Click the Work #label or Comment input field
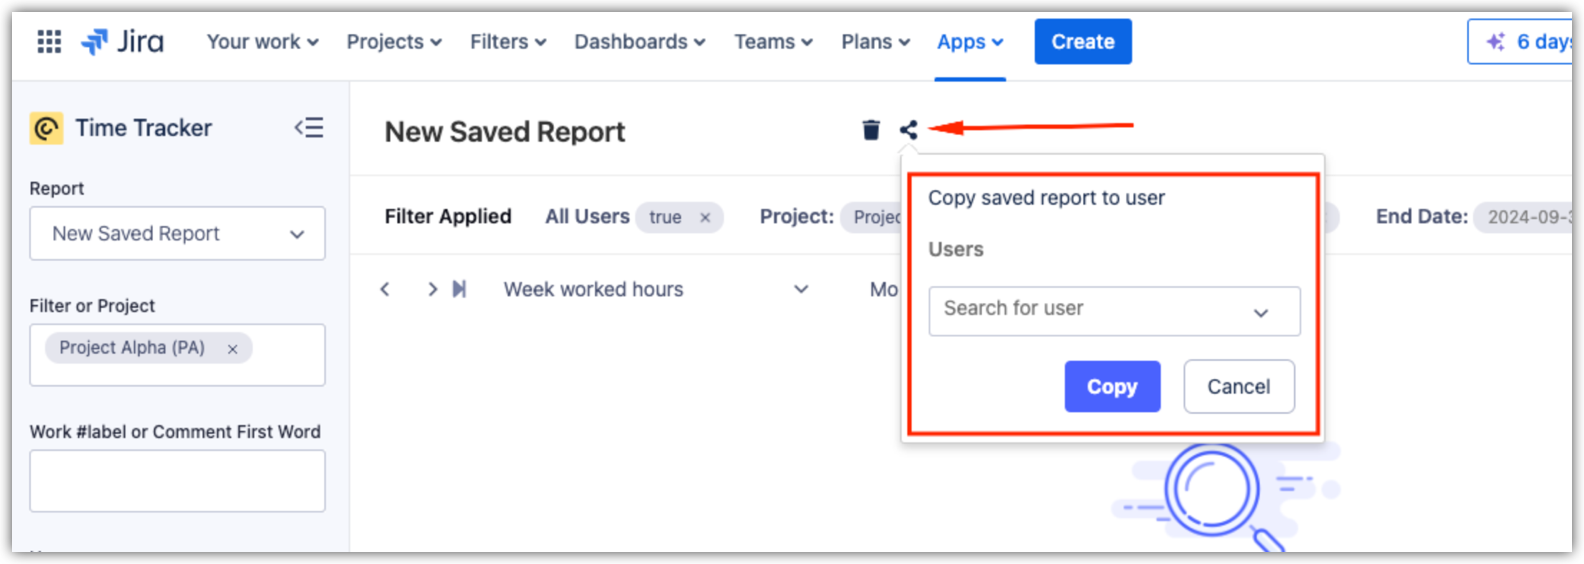The height and width of the screenshot is (564, 1584). coord(177,481)
